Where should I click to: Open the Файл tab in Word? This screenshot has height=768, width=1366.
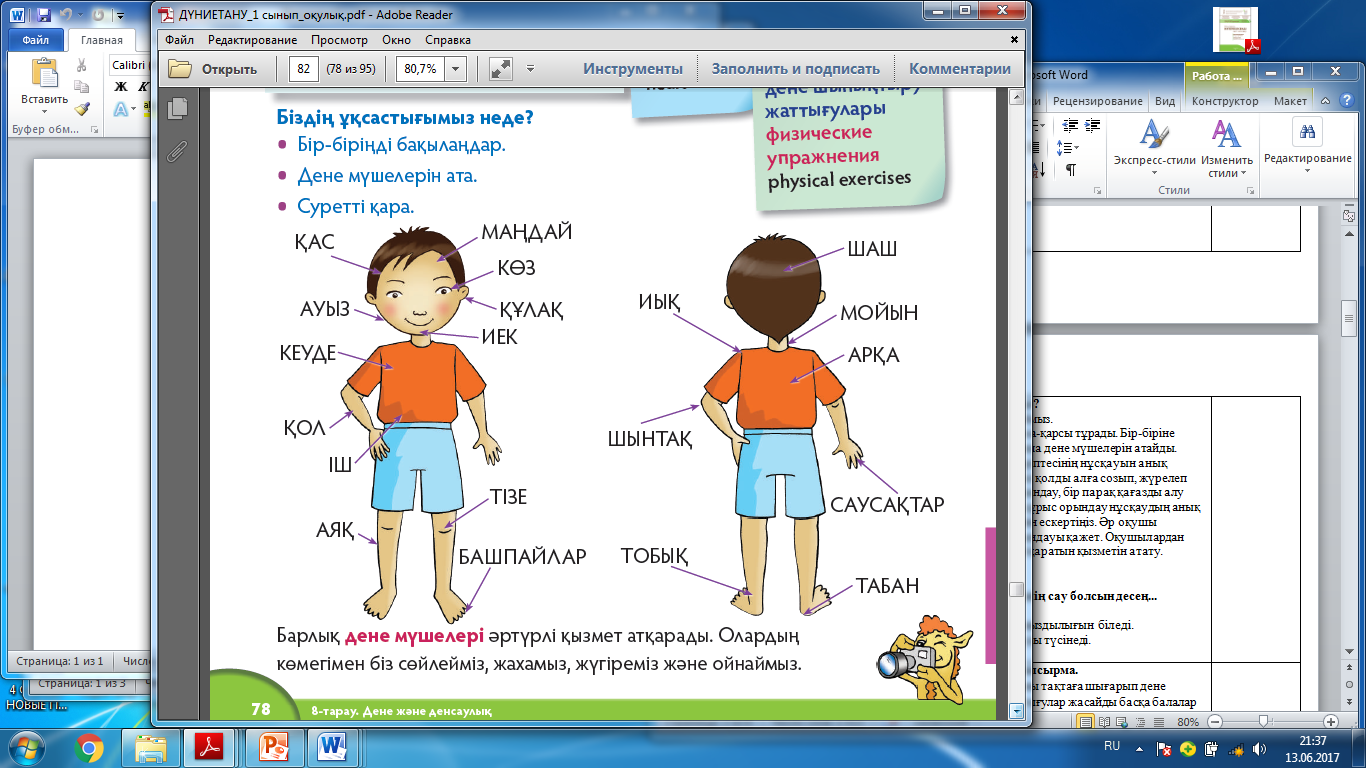36,40
